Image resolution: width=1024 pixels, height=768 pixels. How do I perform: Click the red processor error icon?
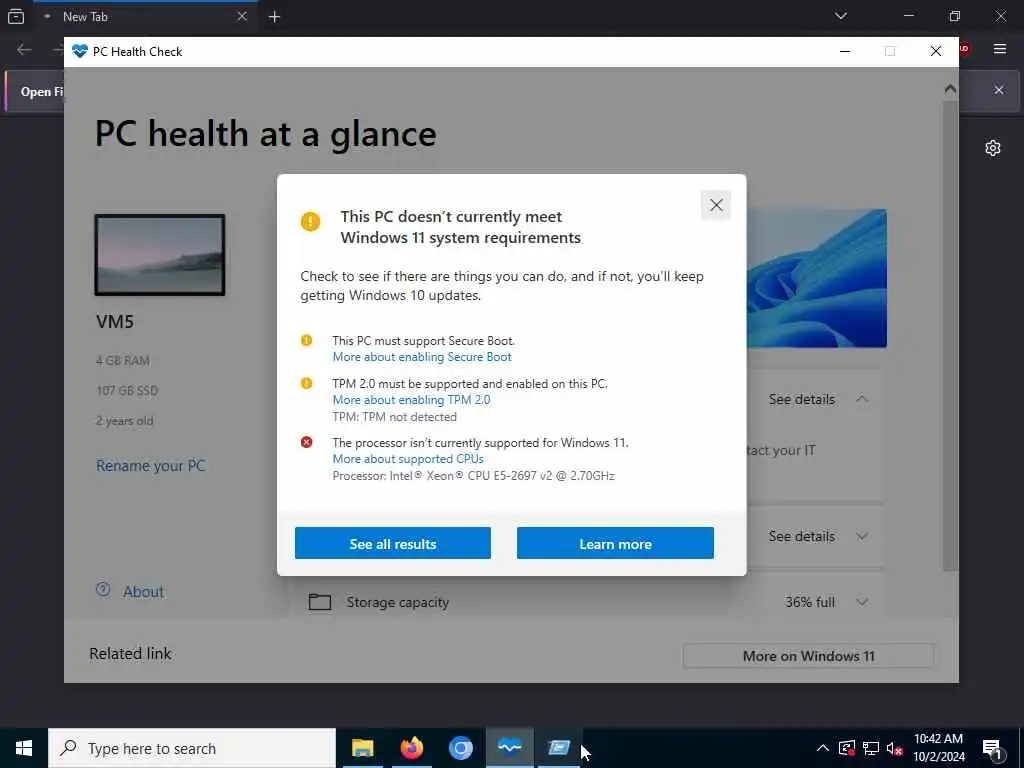(x=306, y=442)
